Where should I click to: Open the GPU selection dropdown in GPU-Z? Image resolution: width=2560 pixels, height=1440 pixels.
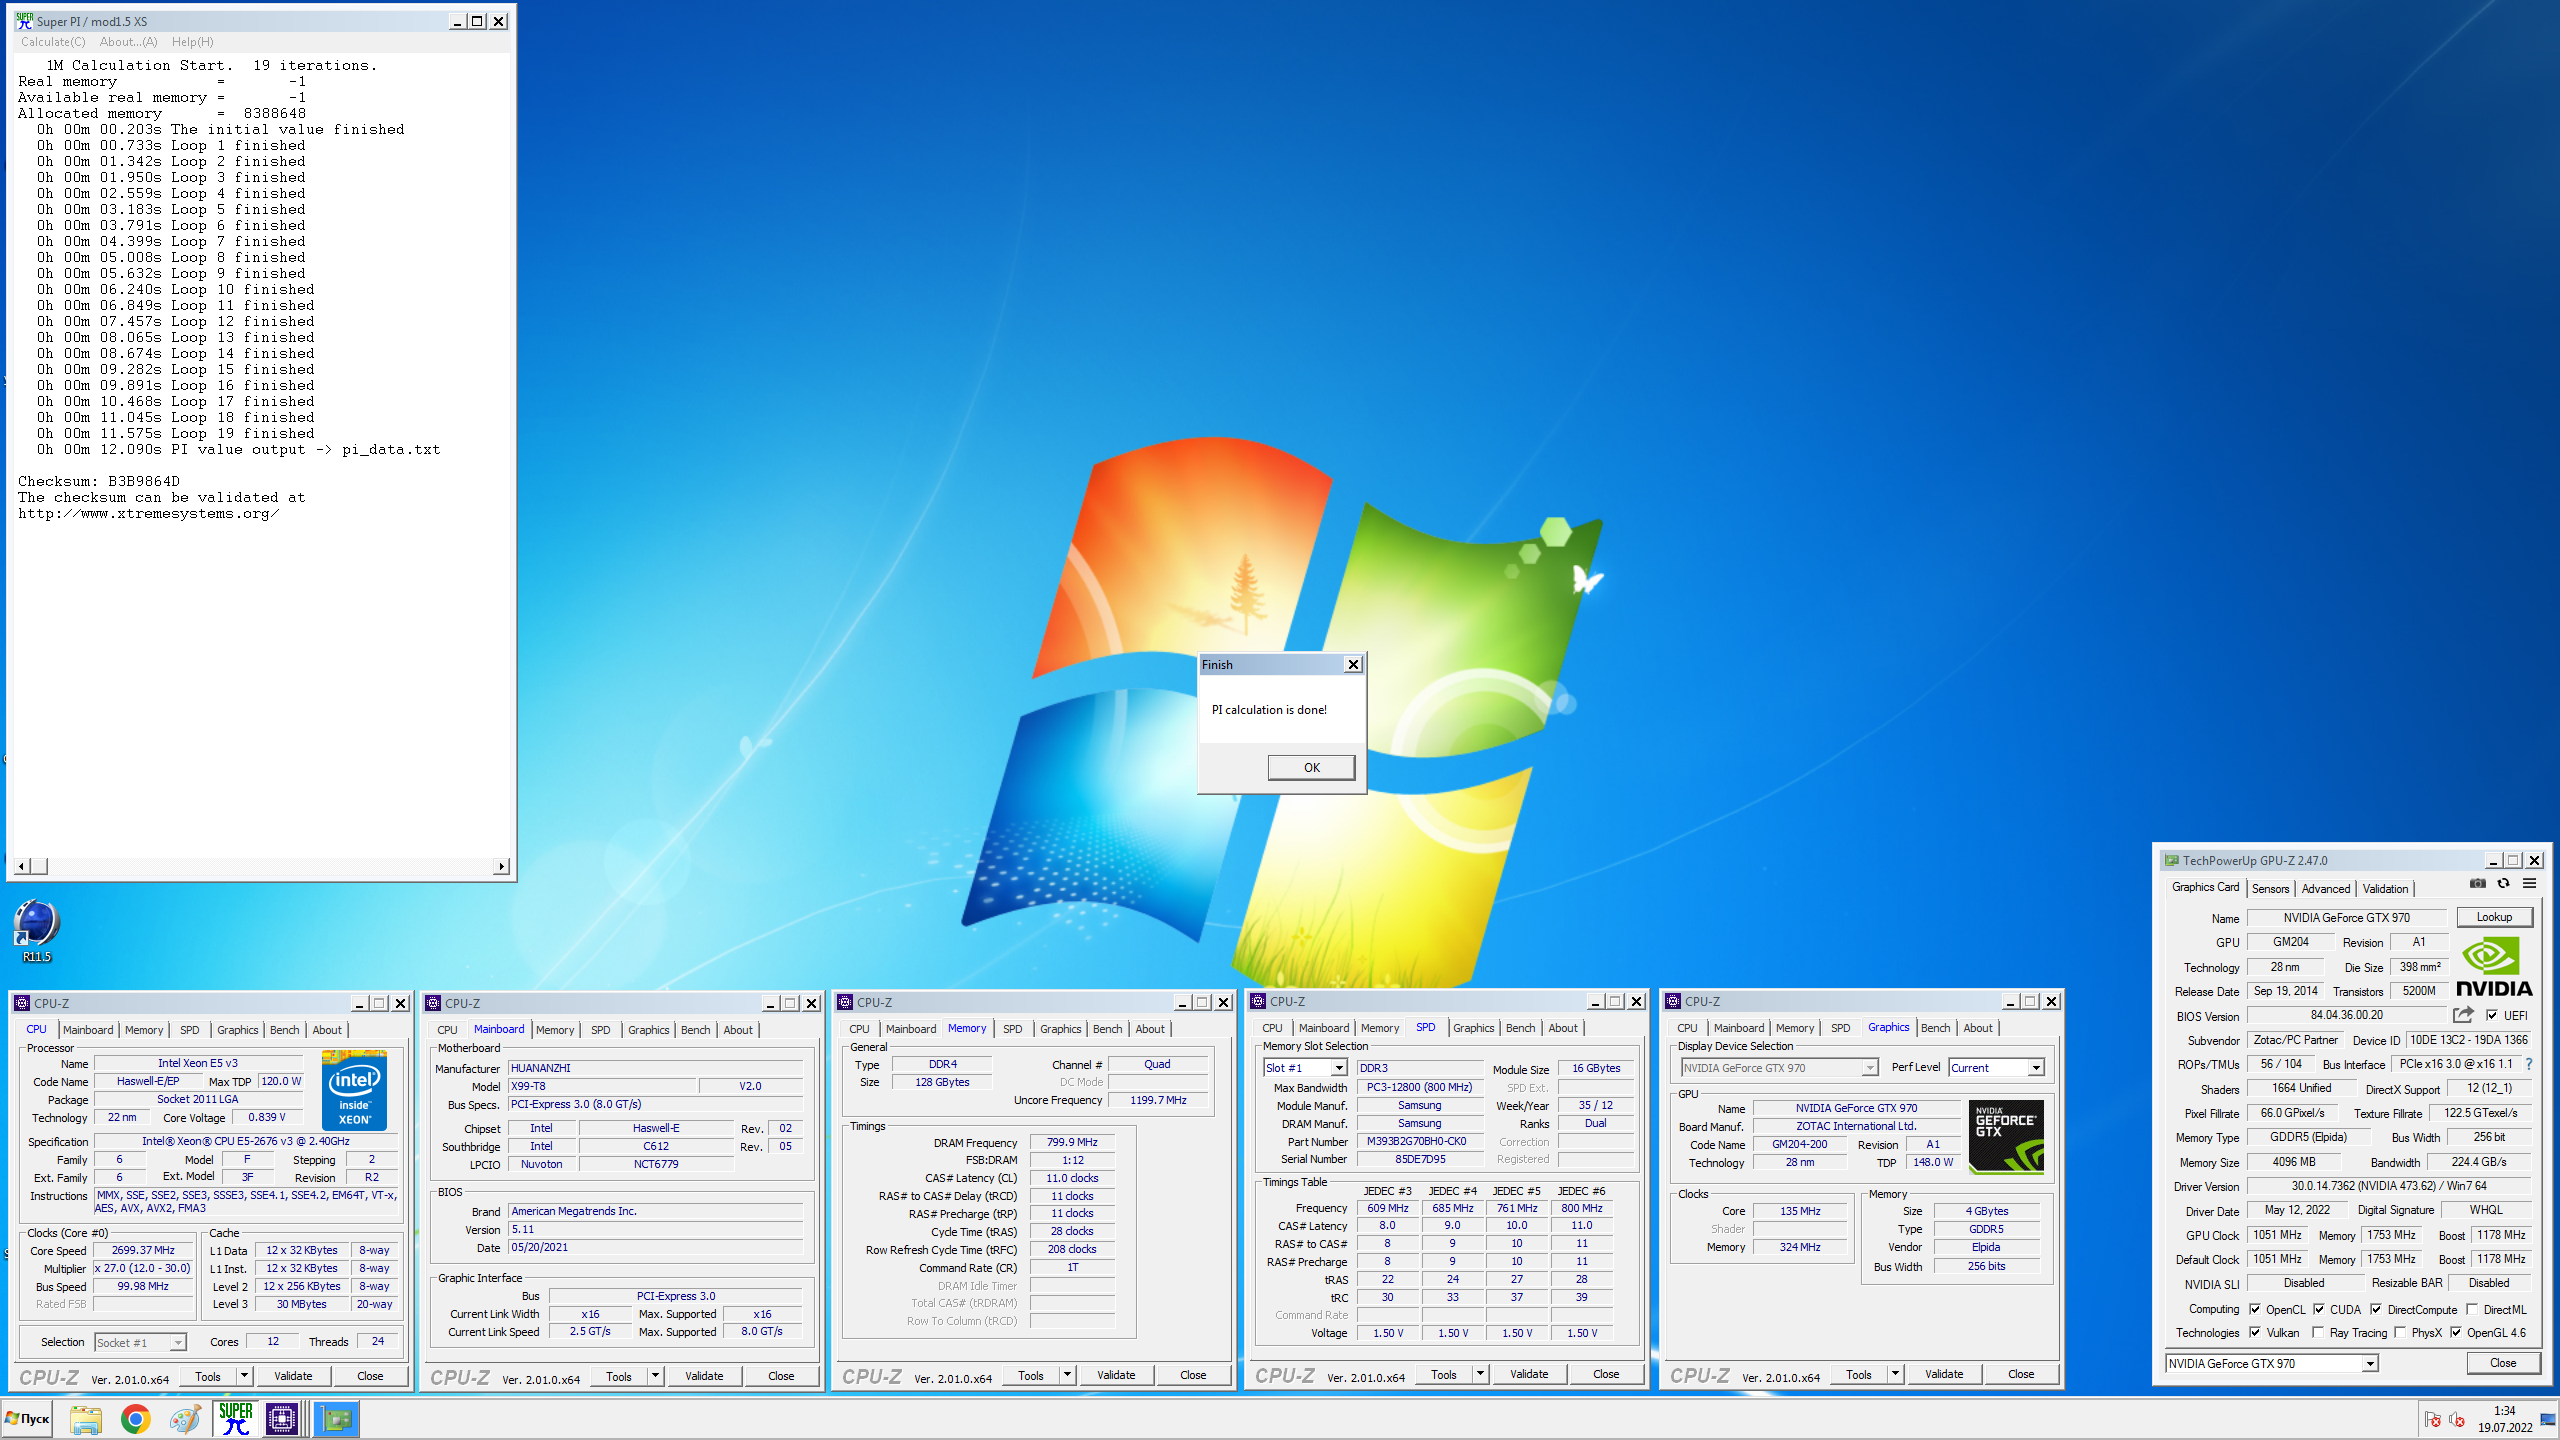[2272, 1363]
